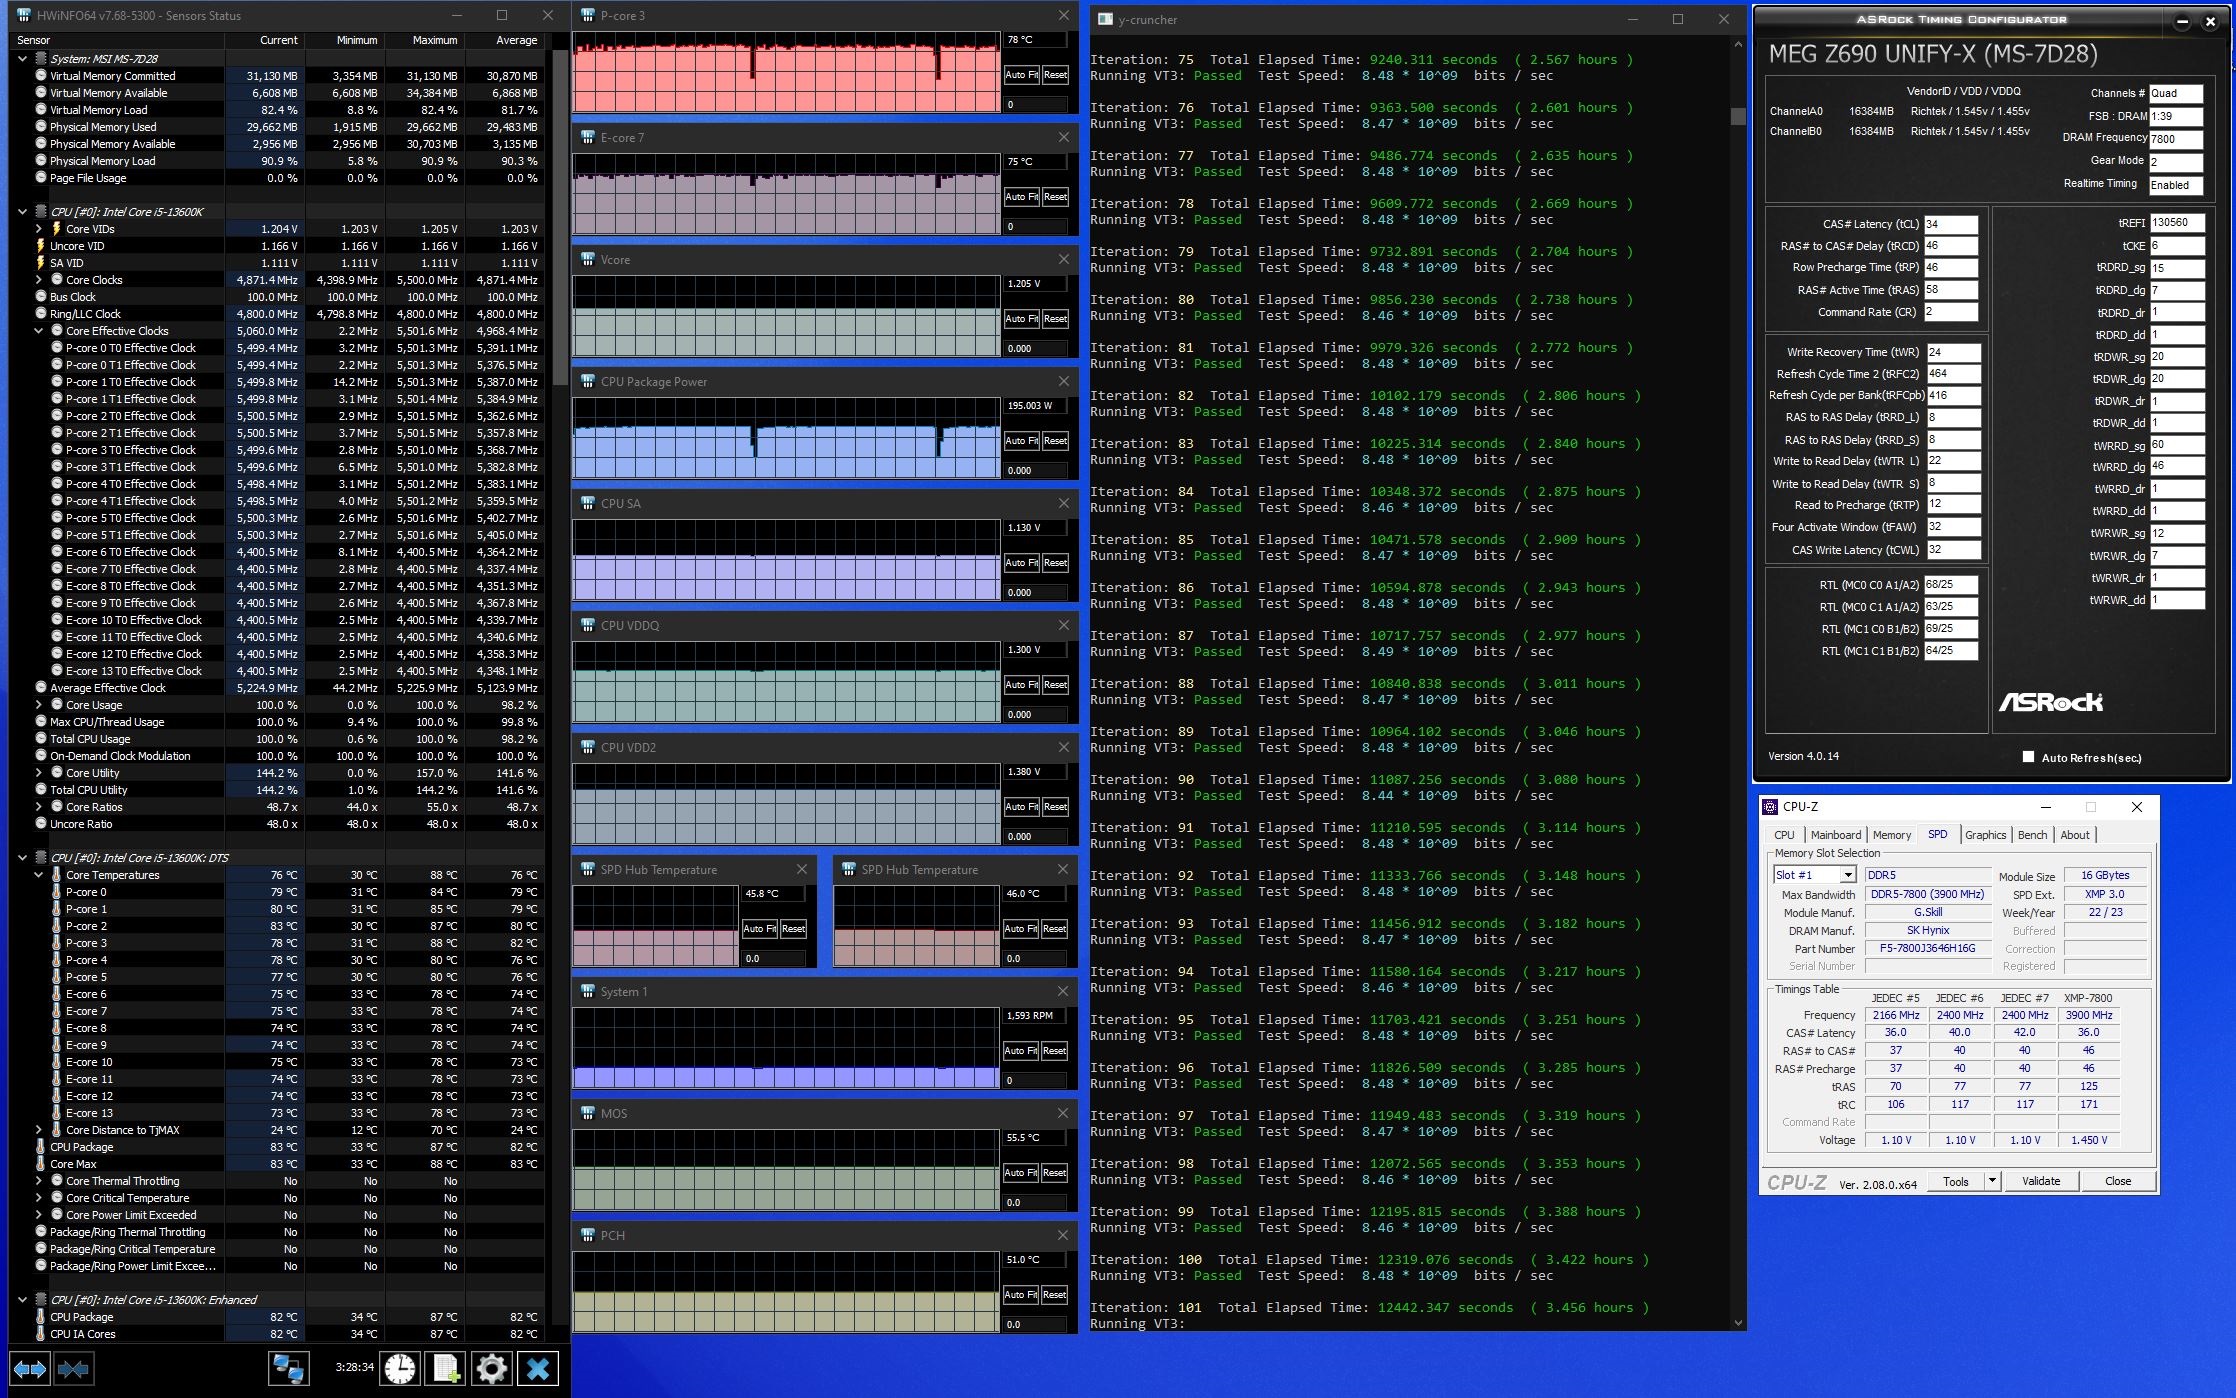Start logging with the sheet plus icon
The width and height of the screenshot is (2236, 1398).
[446, 1368]
